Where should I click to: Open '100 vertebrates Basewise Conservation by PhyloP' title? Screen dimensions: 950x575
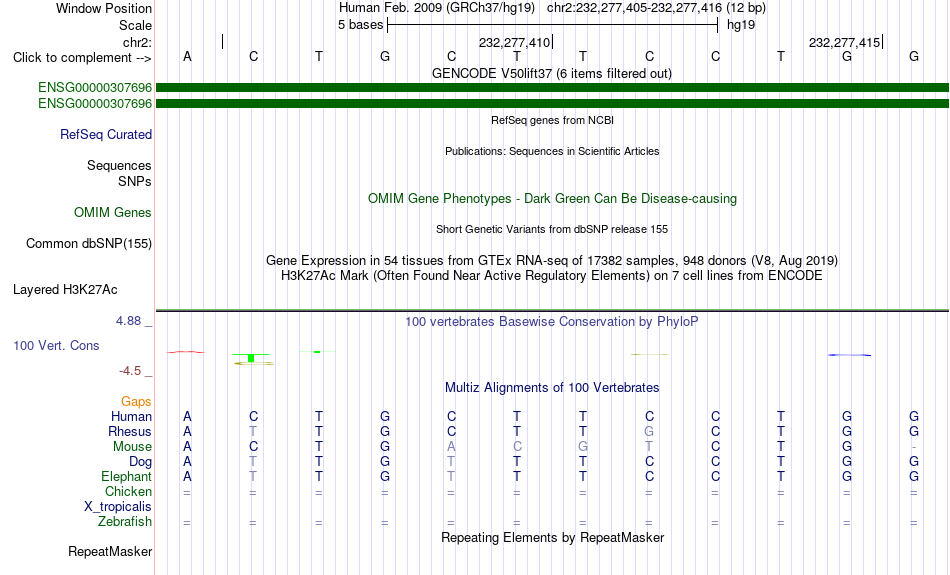point(552,322)
